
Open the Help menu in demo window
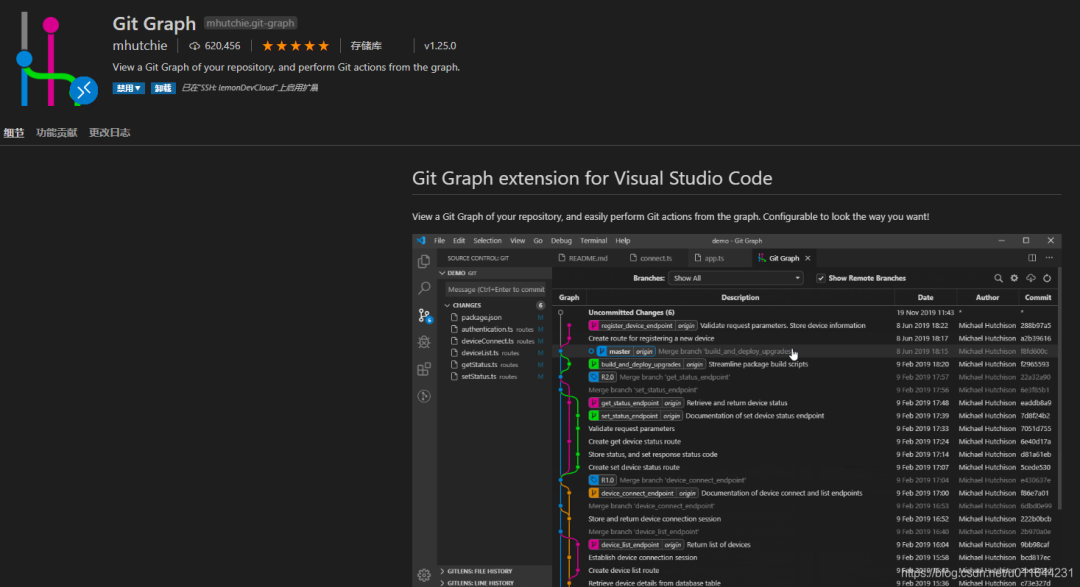click(x=623, y=240)
